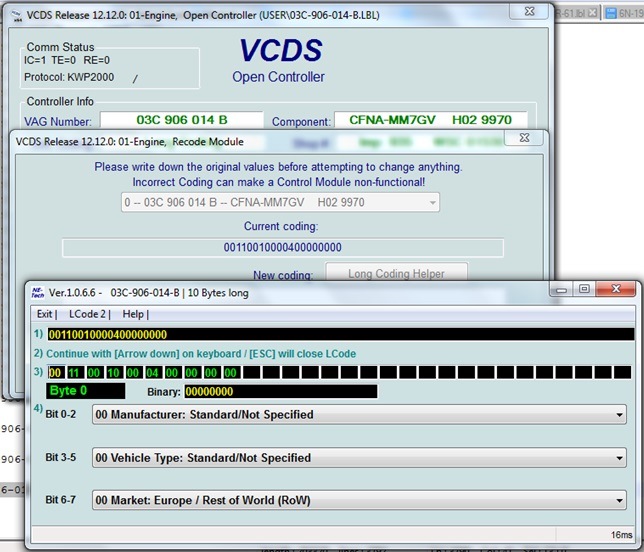This screenshot has height=552, width=644.
Task: Click the long coding string input field in row 1
Action: click(340, 334)
